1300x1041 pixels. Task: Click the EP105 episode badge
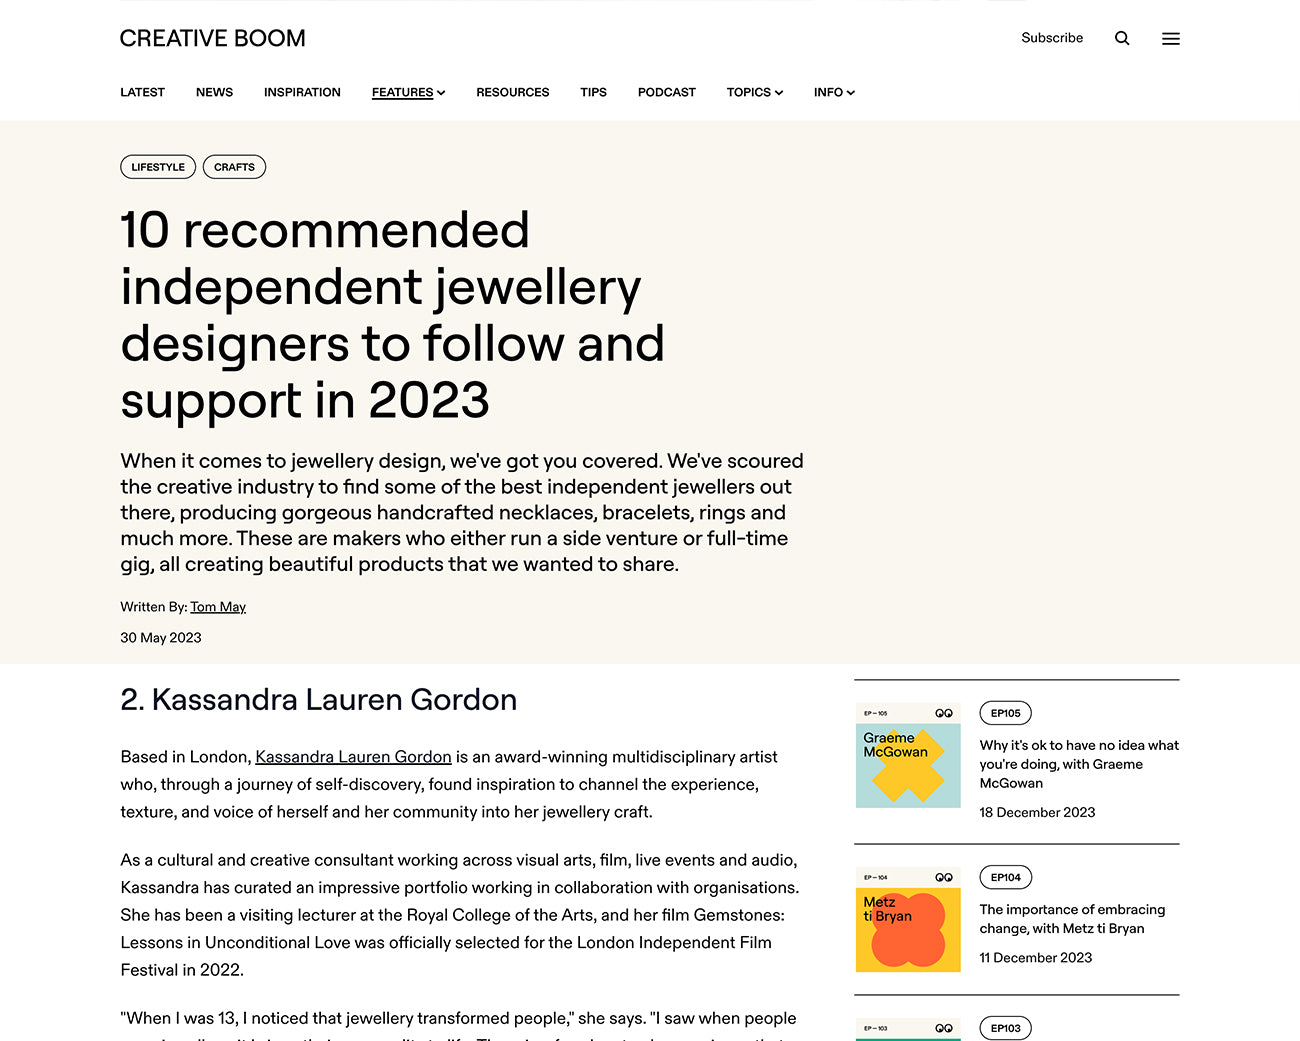tap(1005, 713)
